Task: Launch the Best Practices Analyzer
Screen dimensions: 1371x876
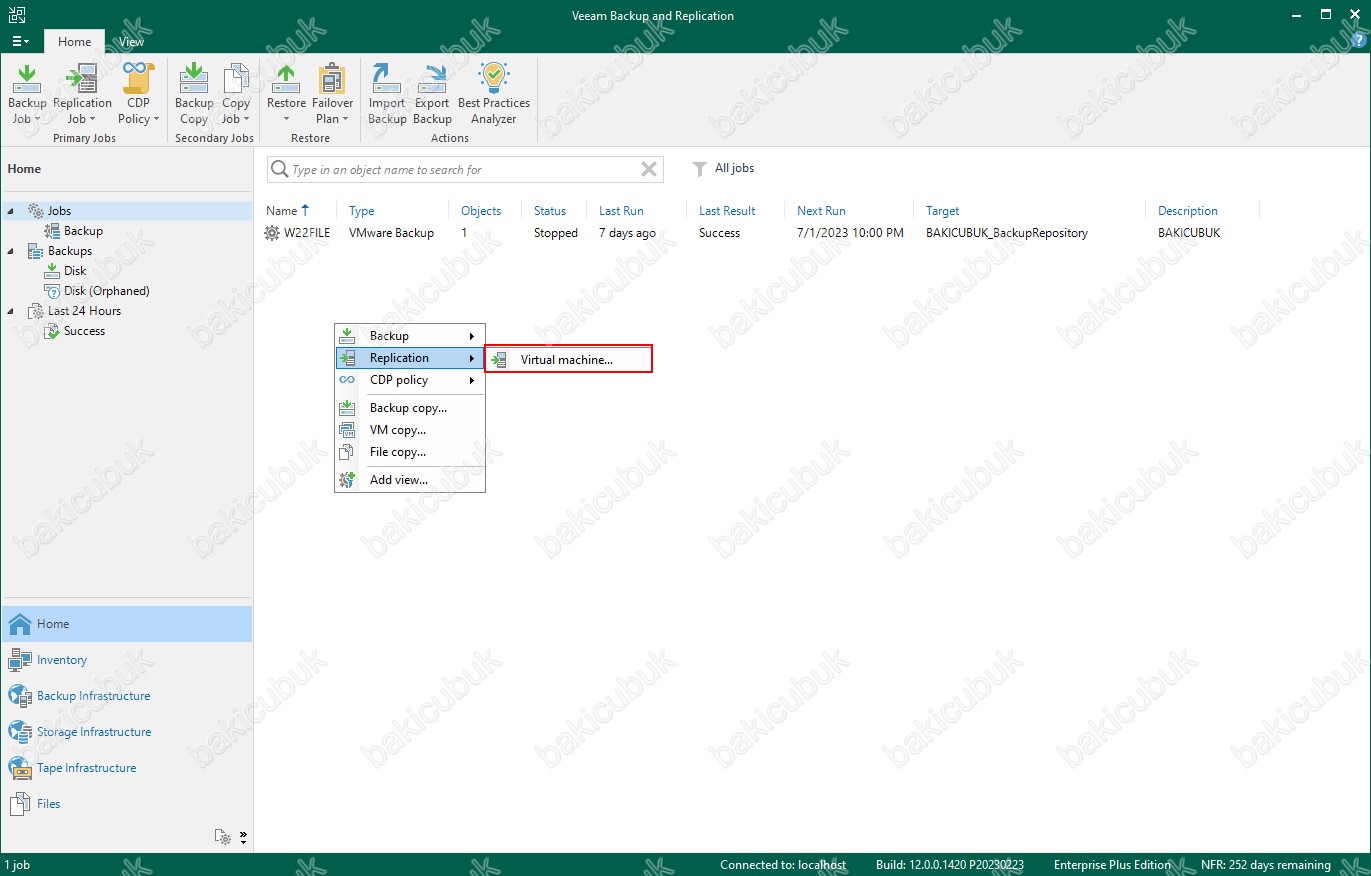Action: [x=494, y=94]
